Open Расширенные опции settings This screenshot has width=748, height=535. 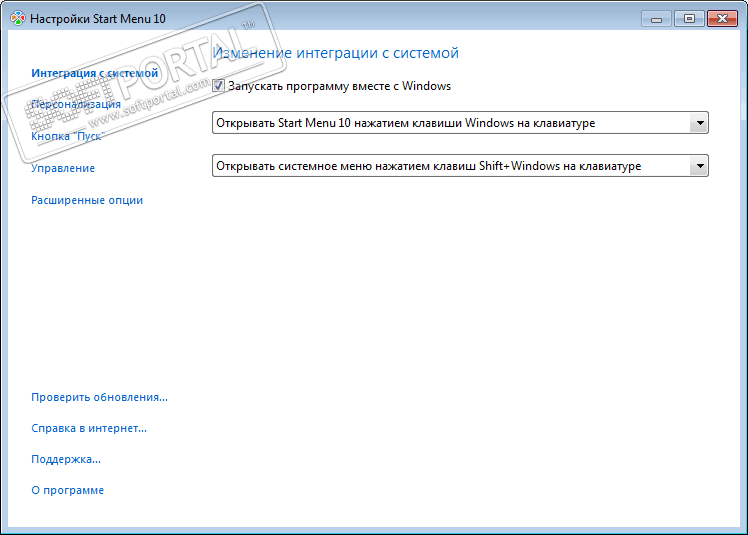click(87, 200)
